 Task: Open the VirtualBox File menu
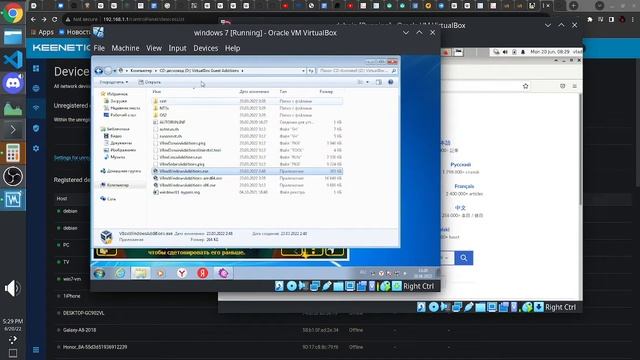click(99, 48)
